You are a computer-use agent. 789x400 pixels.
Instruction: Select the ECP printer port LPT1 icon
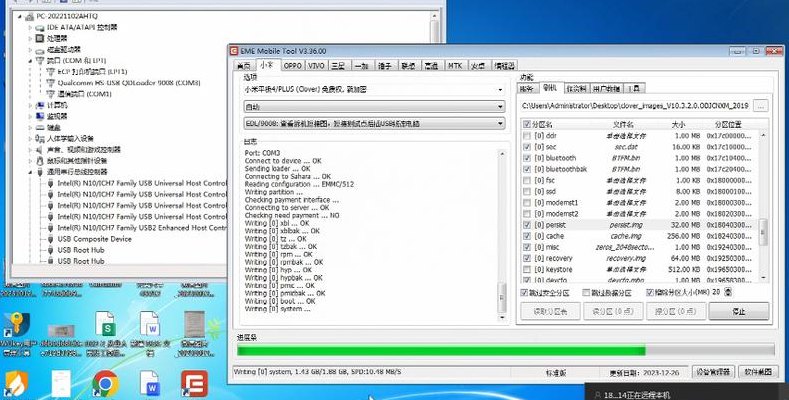pos(50,71)
